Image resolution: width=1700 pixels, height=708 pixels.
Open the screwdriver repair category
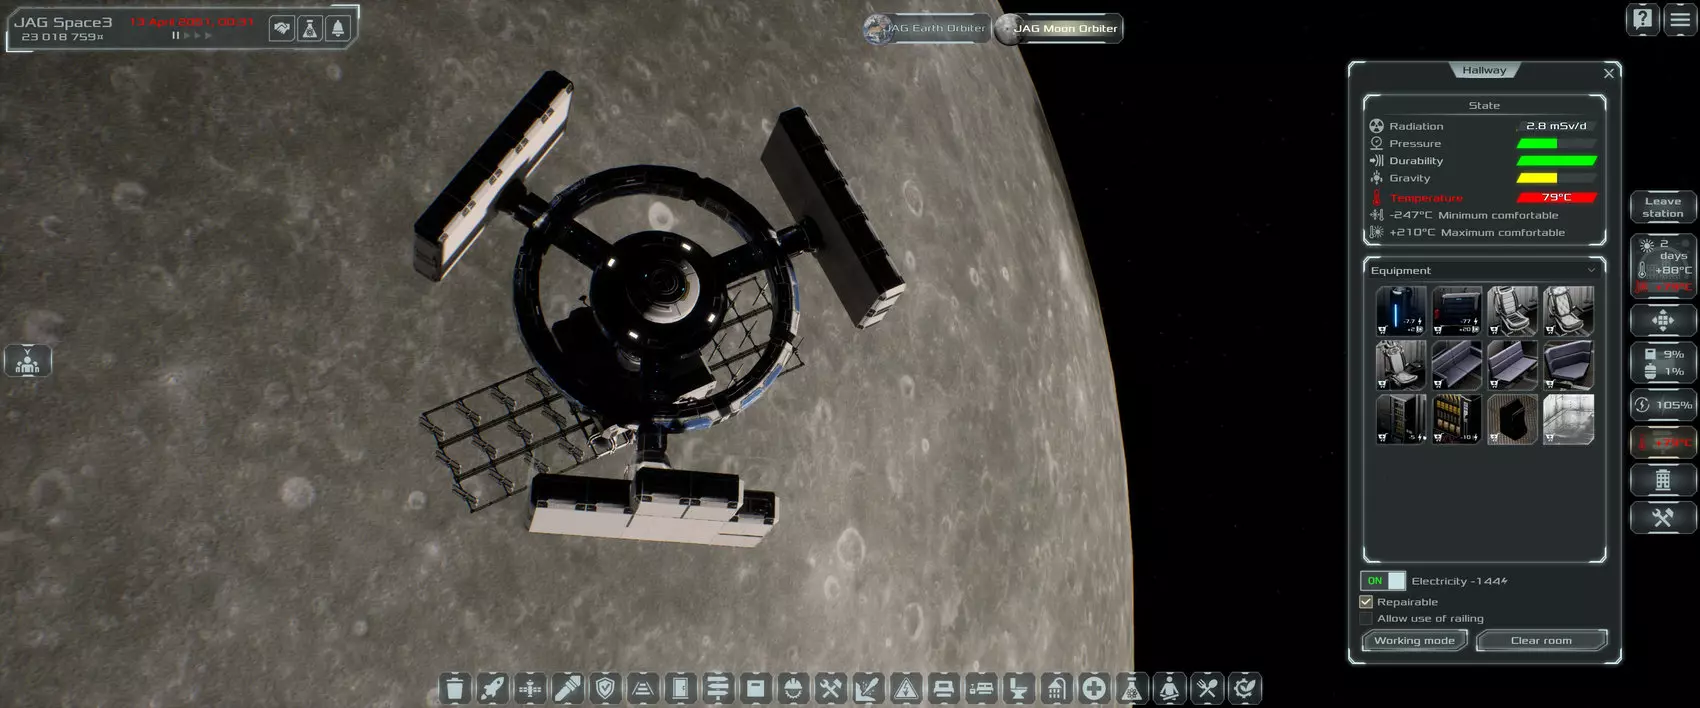pos(868,688)
